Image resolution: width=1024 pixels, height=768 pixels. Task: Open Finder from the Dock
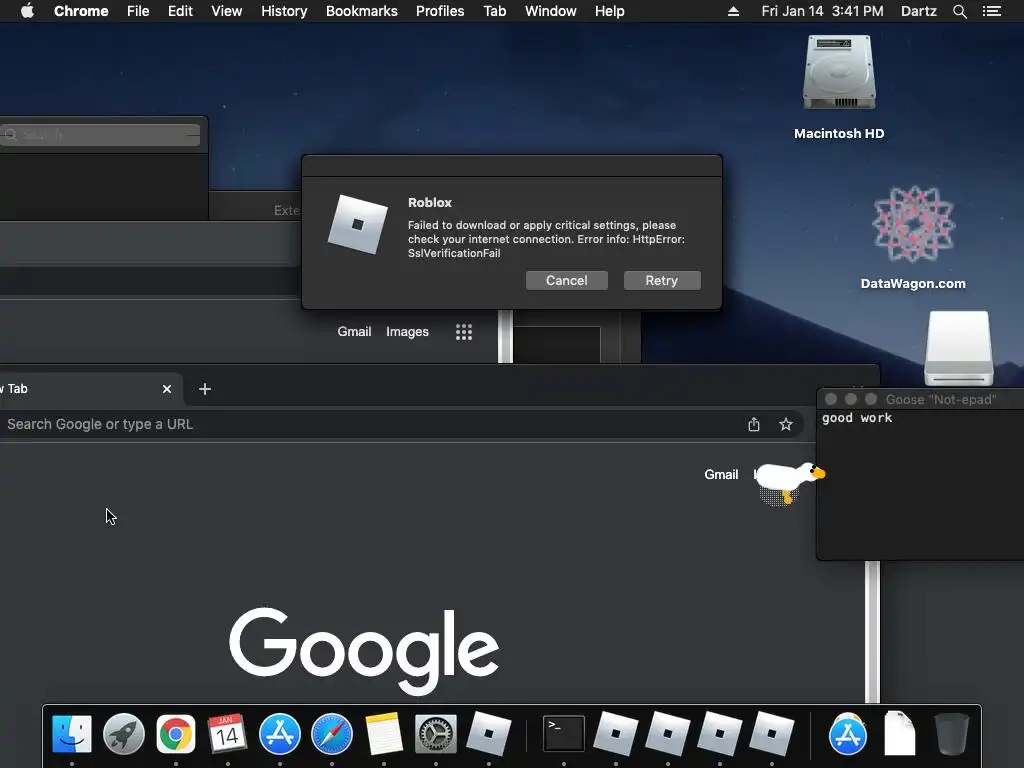72,734
